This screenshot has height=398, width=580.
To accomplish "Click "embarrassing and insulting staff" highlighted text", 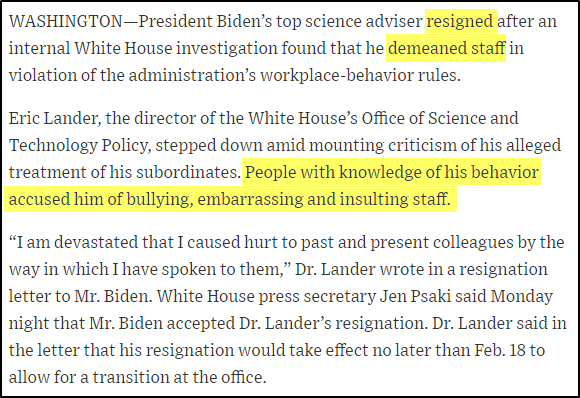I will point(324,199).
